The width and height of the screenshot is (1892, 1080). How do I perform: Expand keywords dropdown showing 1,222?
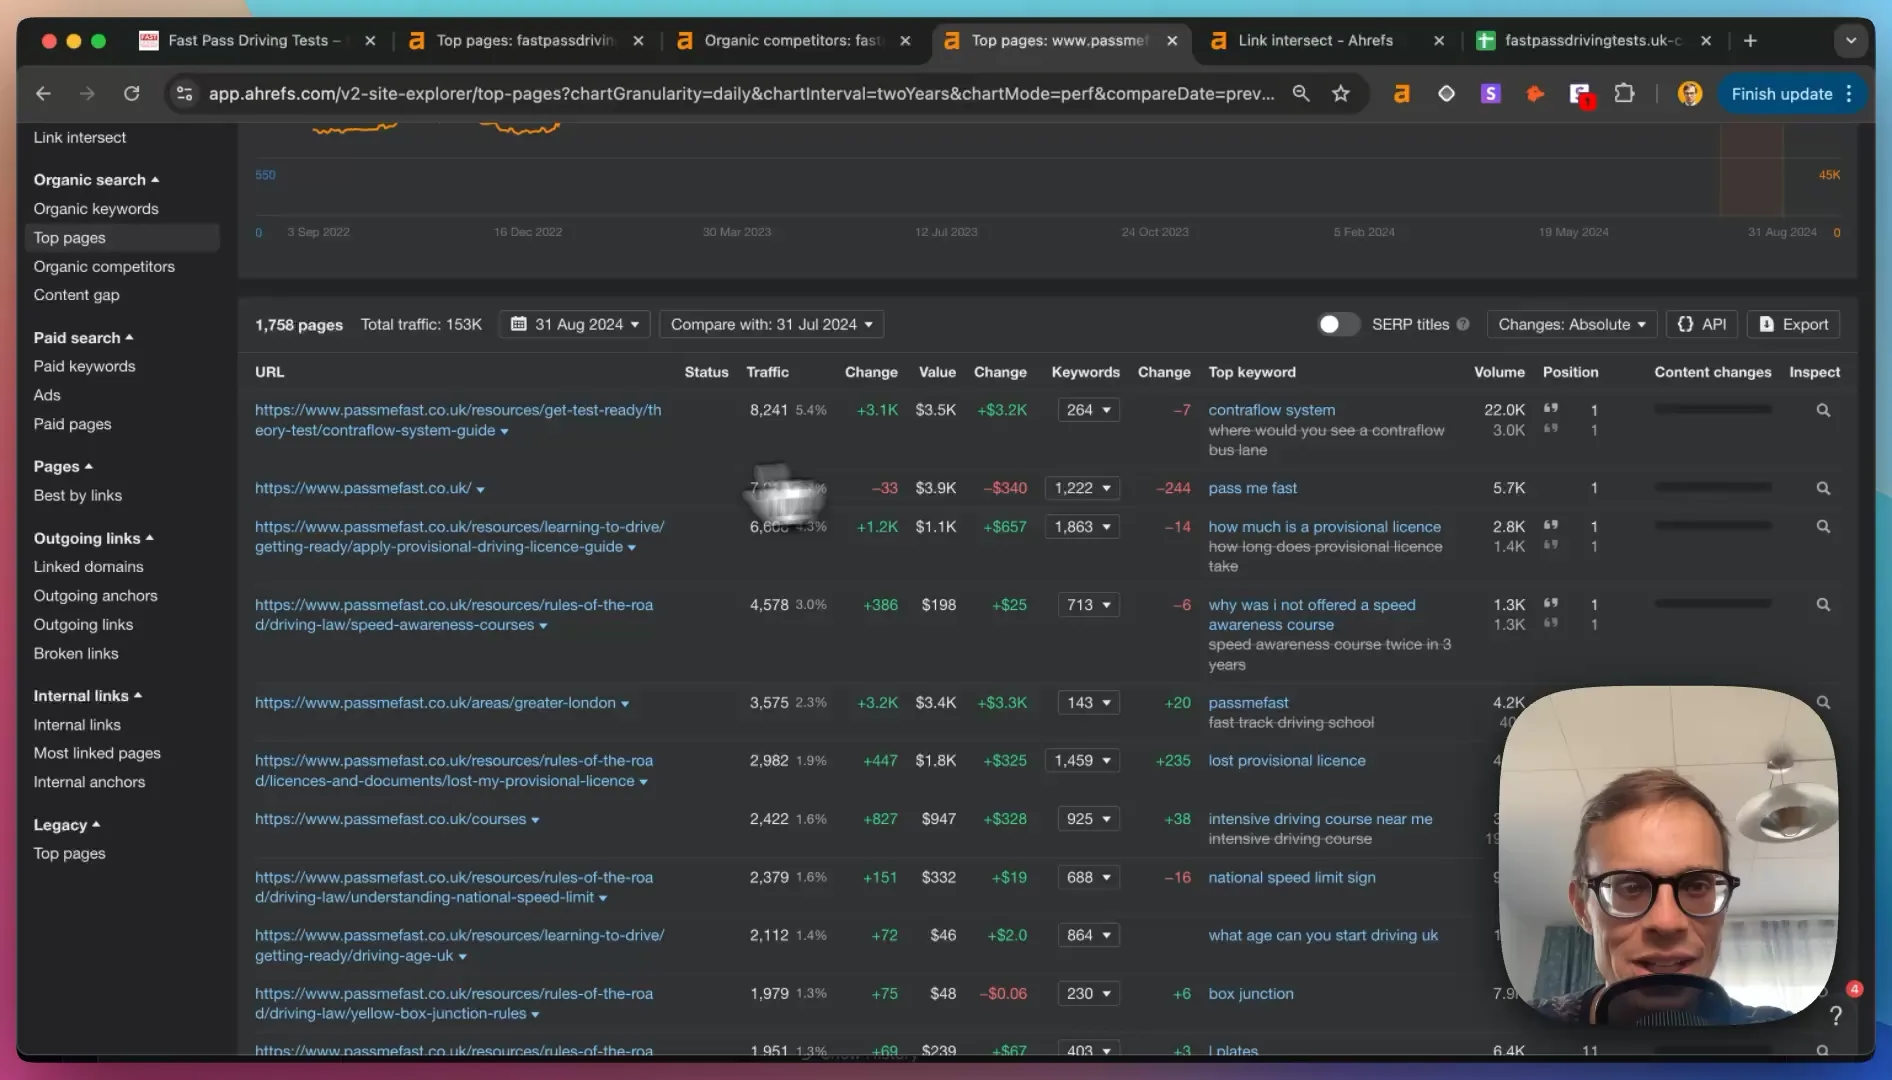click(x=1081, y=488)
